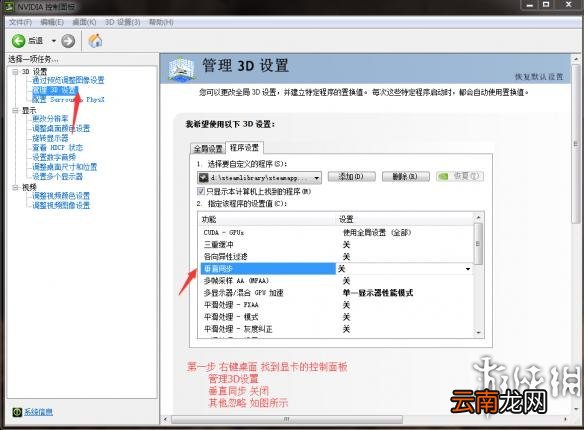This screenshot has width=584, height=430.
Task: Click the grey Forward arrow icon
Action: click(x=68, y=41)
